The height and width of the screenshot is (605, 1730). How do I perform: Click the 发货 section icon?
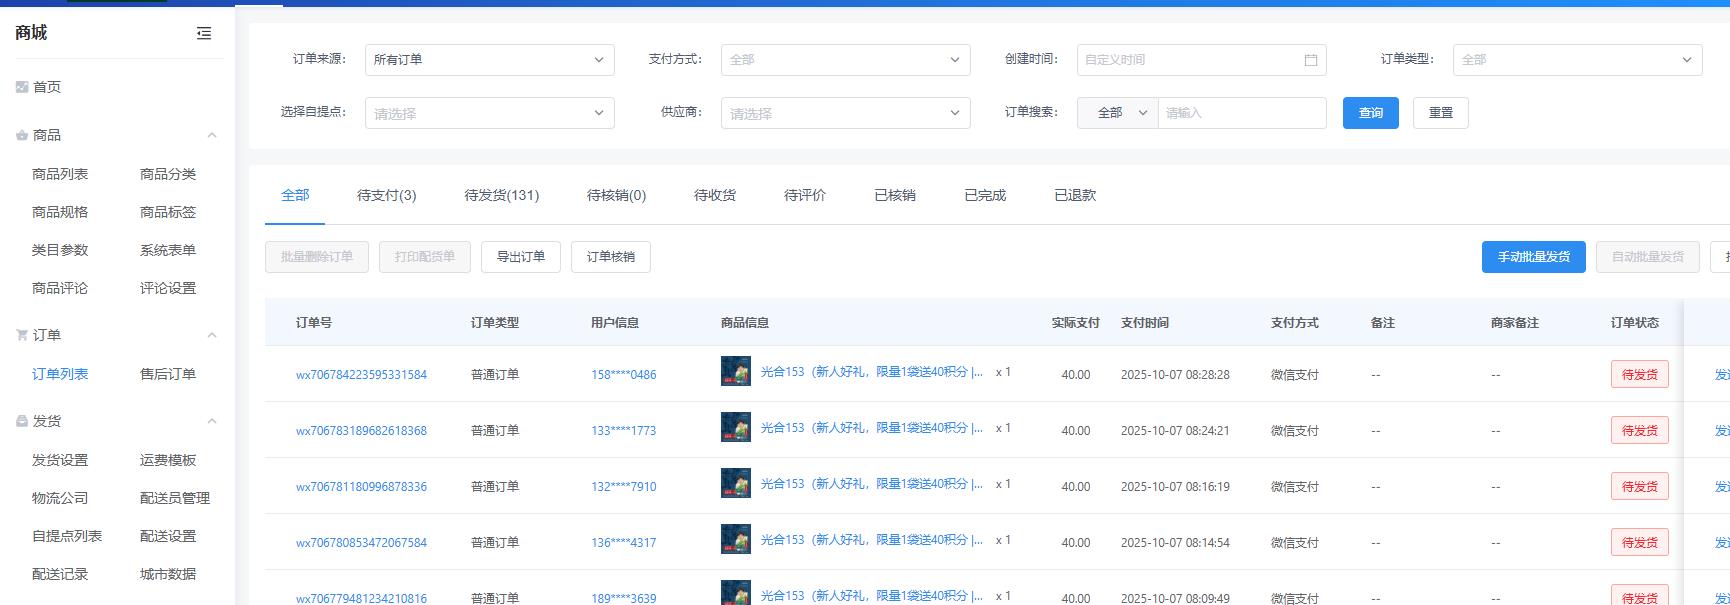point(22,421)
